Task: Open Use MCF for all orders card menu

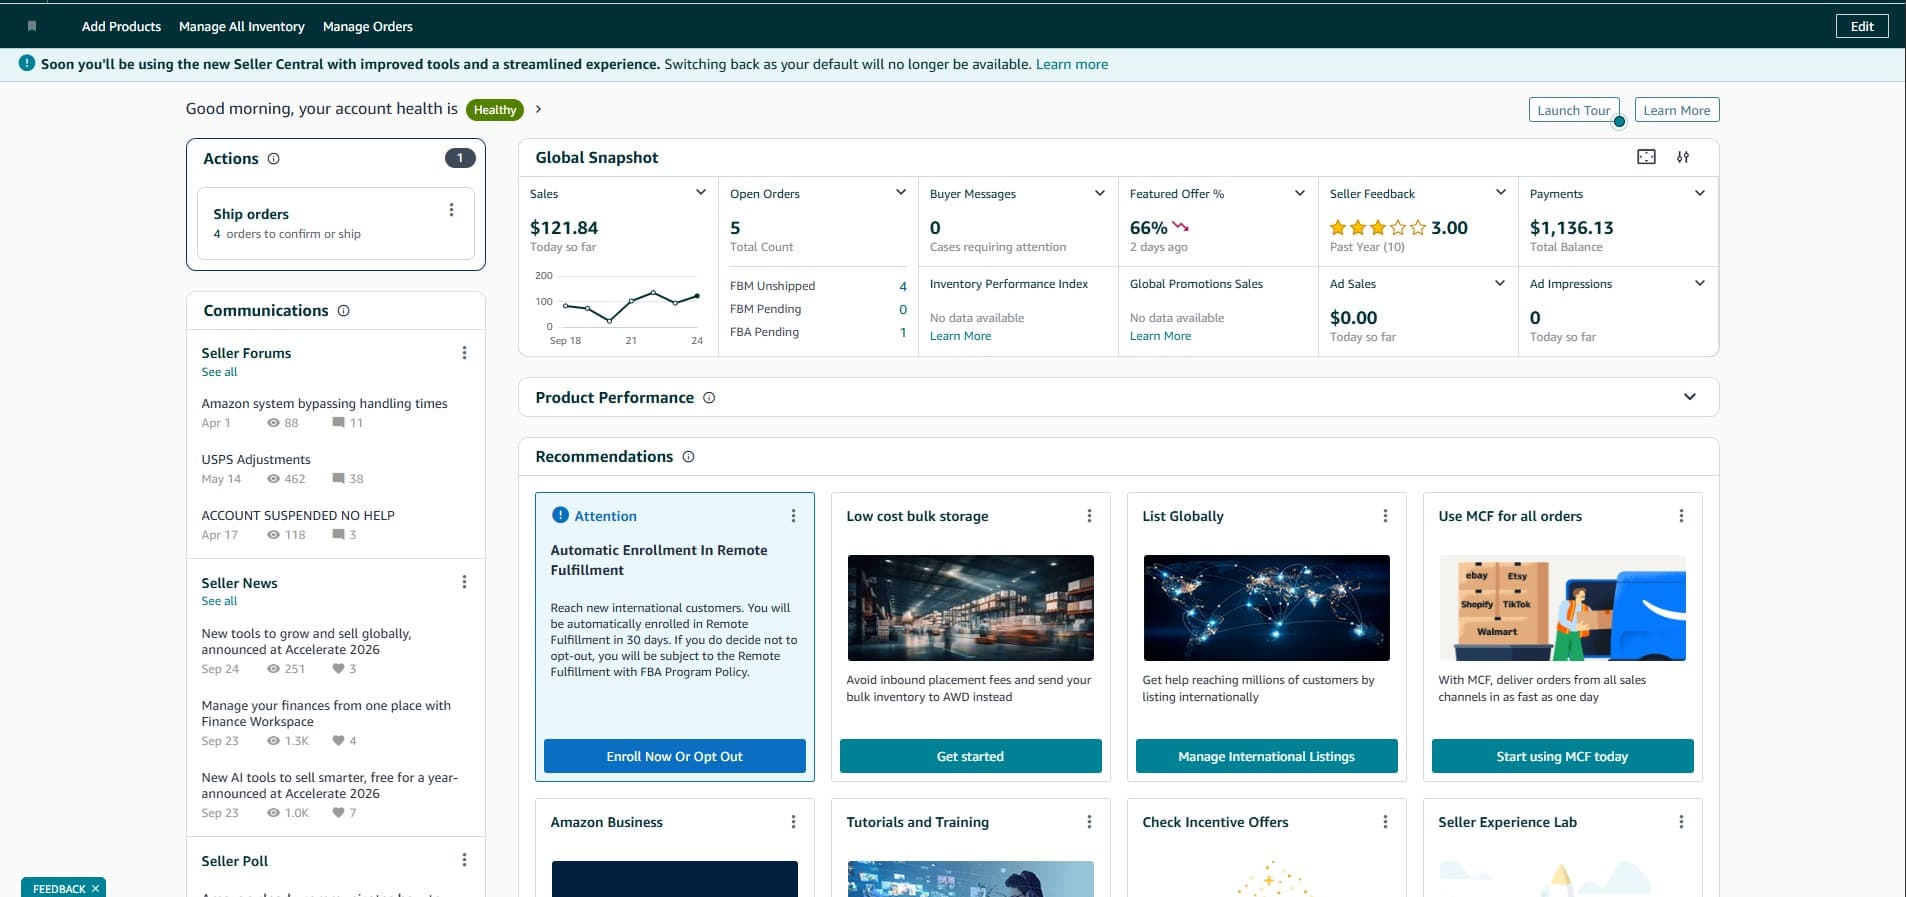Action: [1681, 516]
